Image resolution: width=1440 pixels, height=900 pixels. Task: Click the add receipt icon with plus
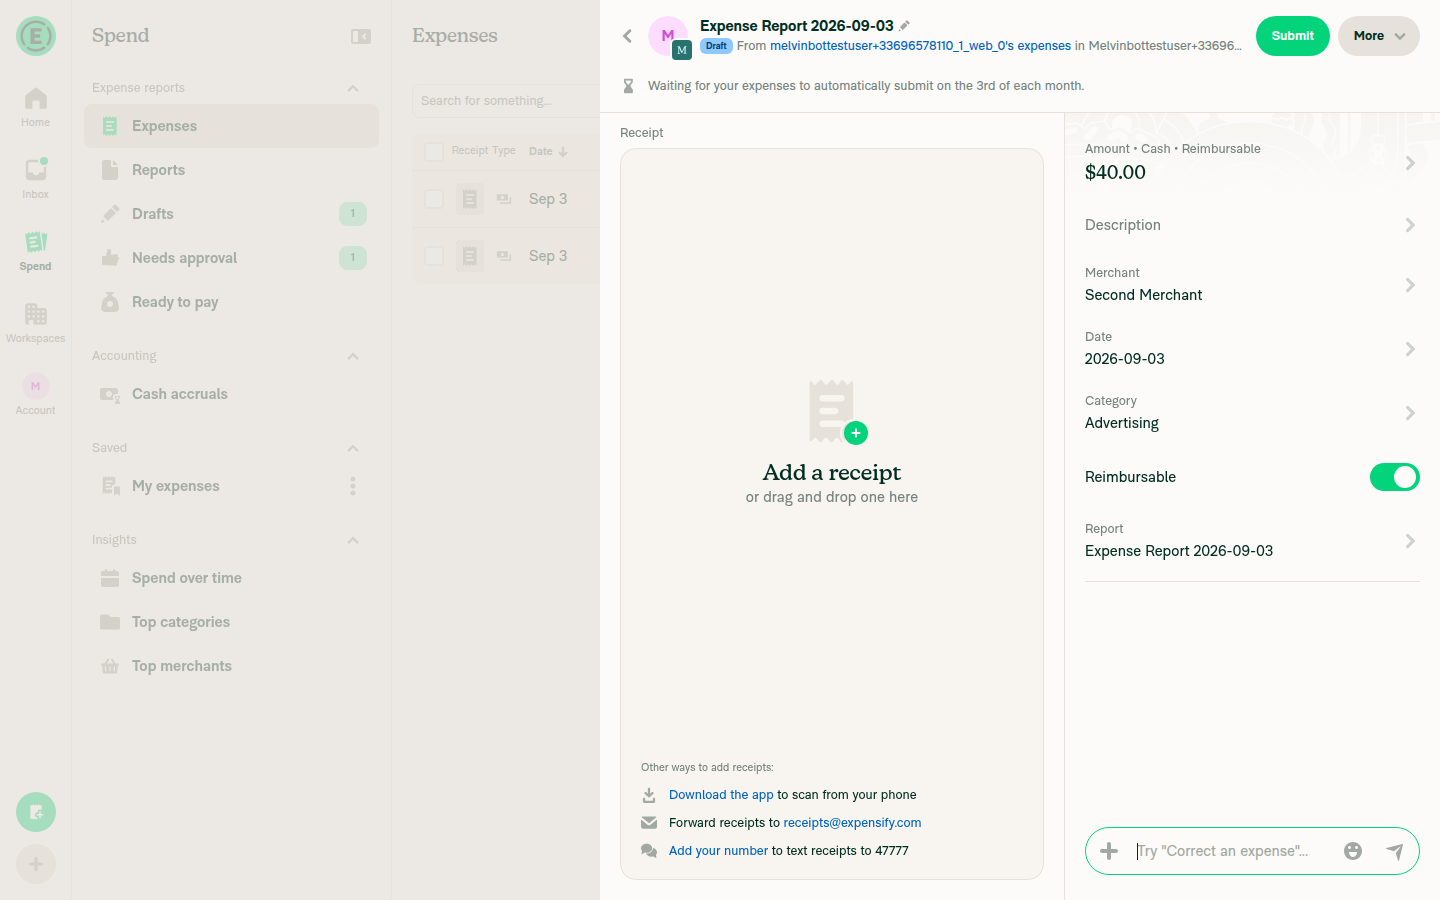click(x=837, y=411)
